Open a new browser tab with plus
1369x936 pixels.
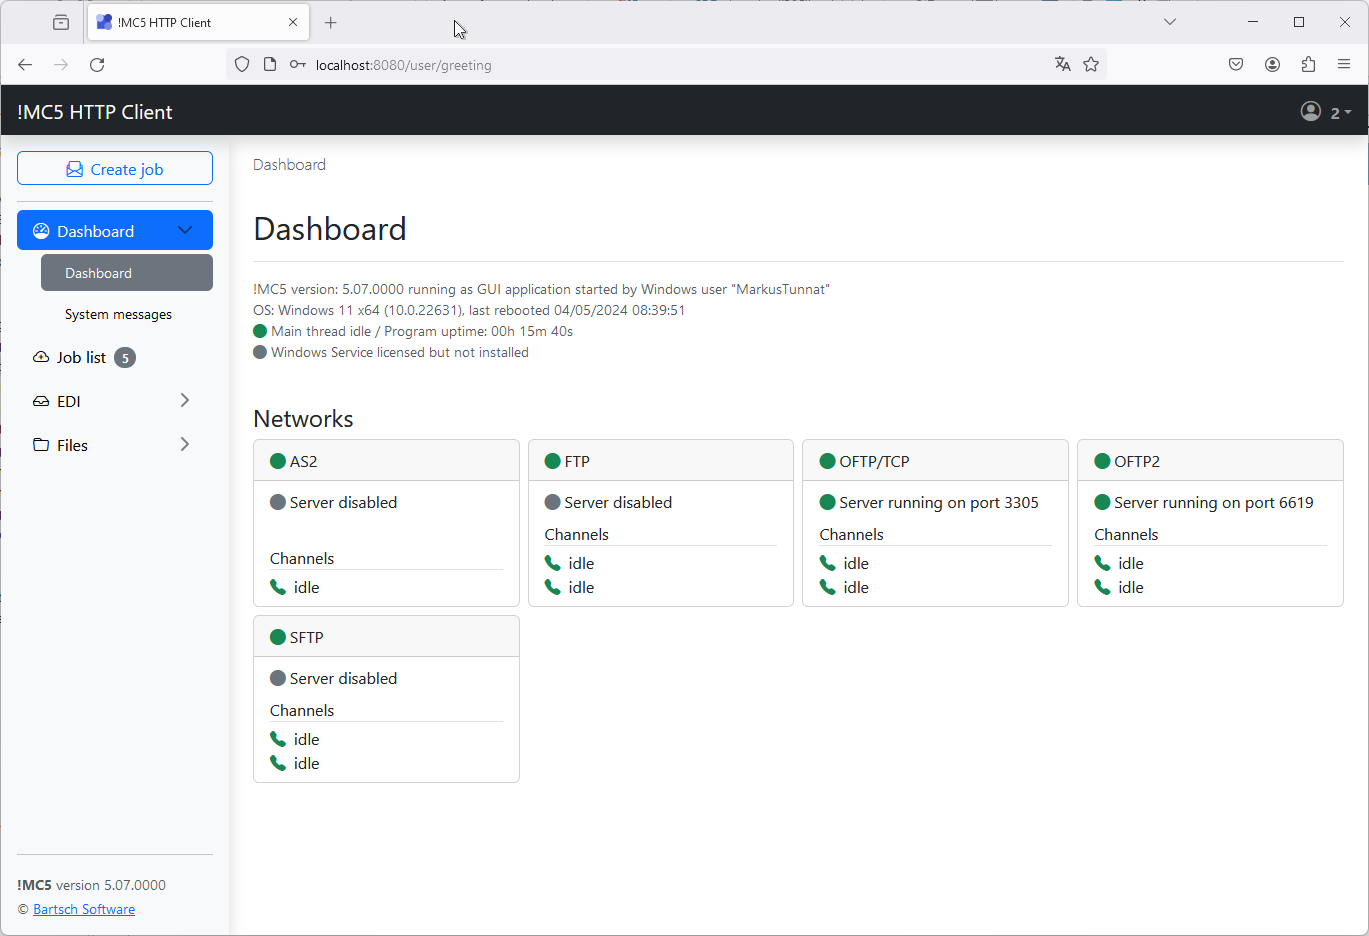coord(331,22)
